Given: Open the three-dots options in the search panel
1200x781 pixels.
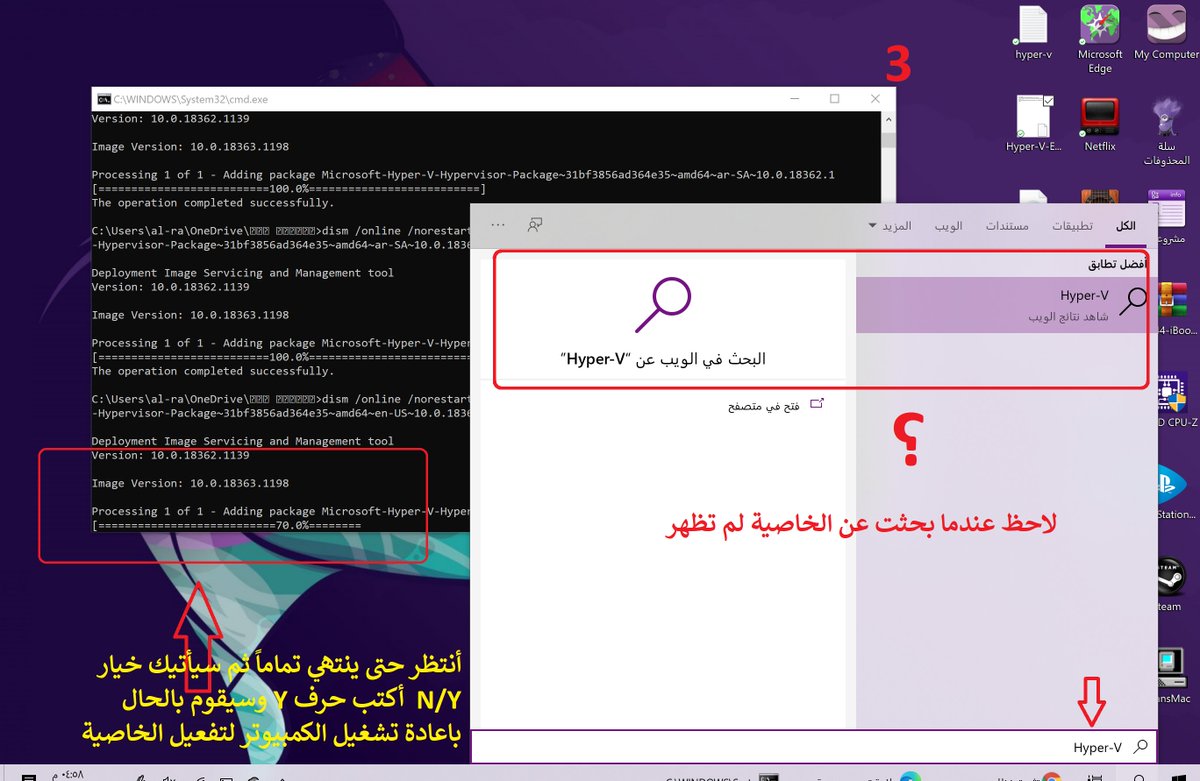Looking at the screenshot, I should 498,225.
